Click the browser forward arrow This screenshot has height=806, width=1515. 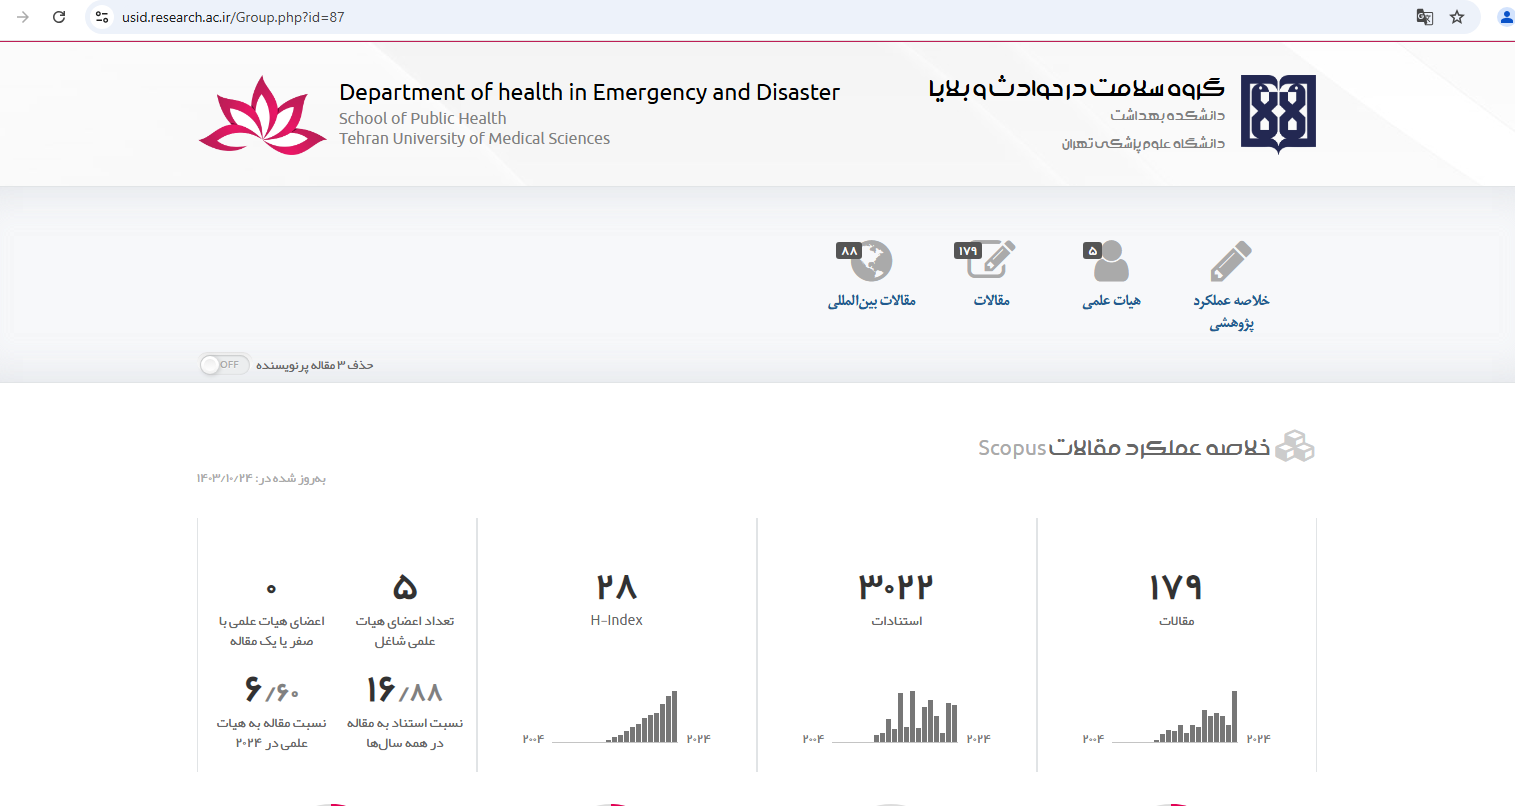click(x=23, y=17)
